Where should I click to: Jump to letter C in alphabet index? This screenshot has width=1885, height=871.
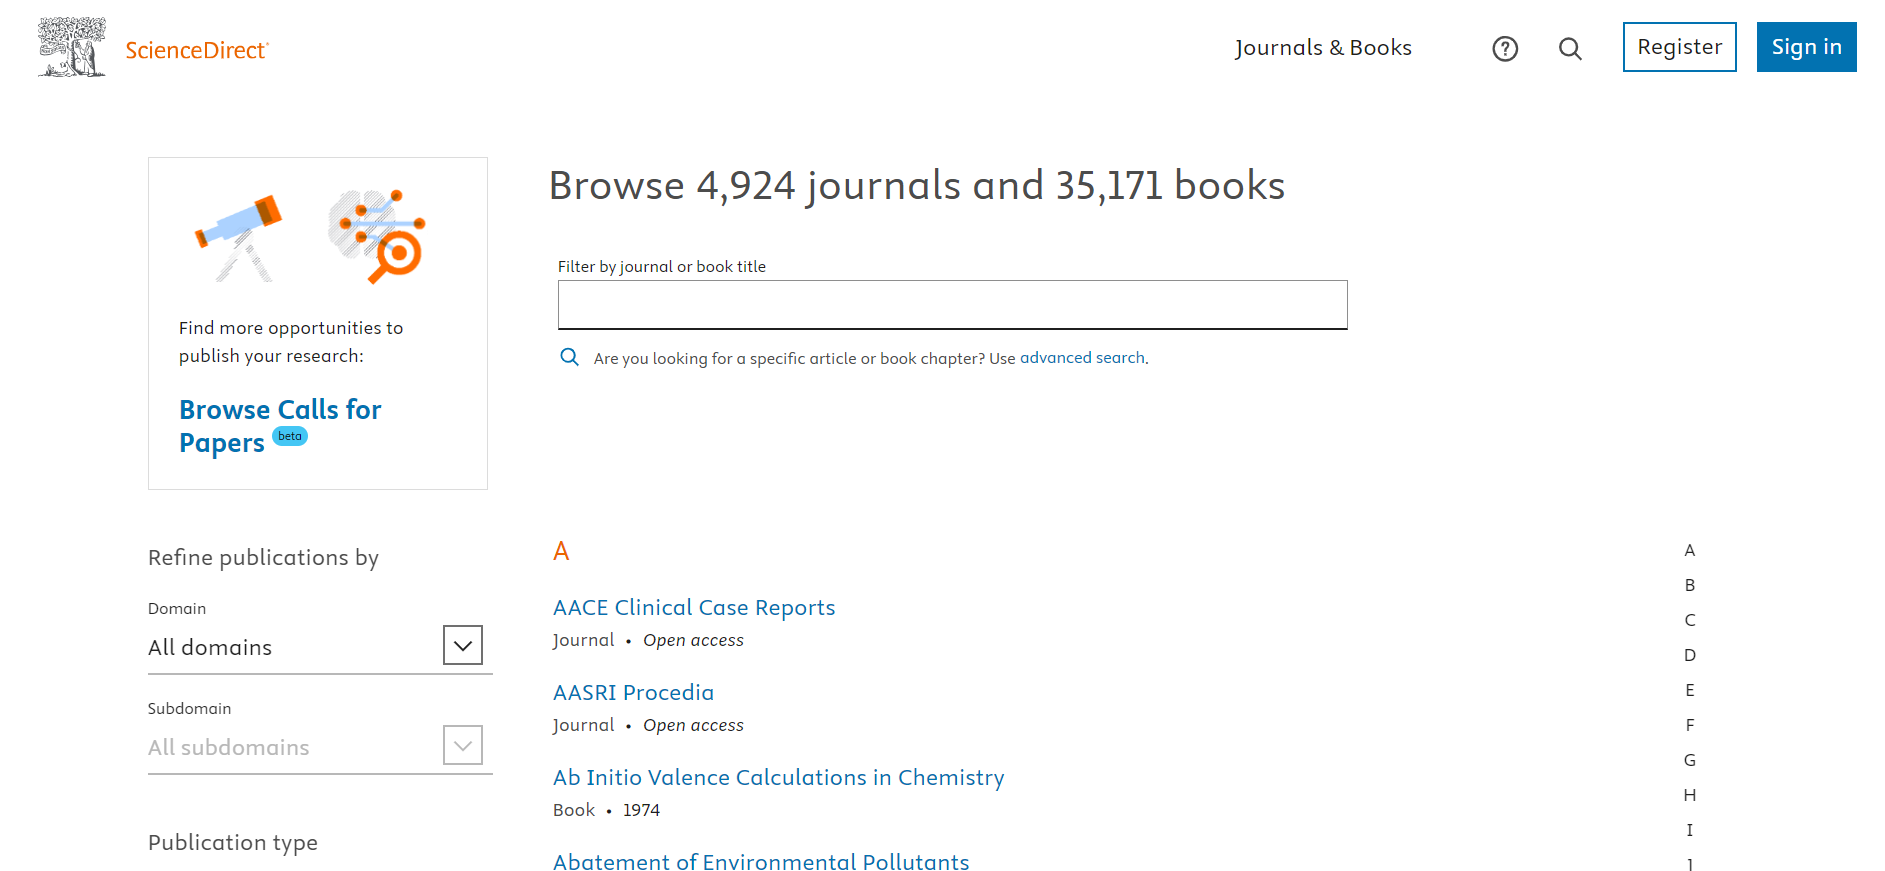tap(1689, 620)
